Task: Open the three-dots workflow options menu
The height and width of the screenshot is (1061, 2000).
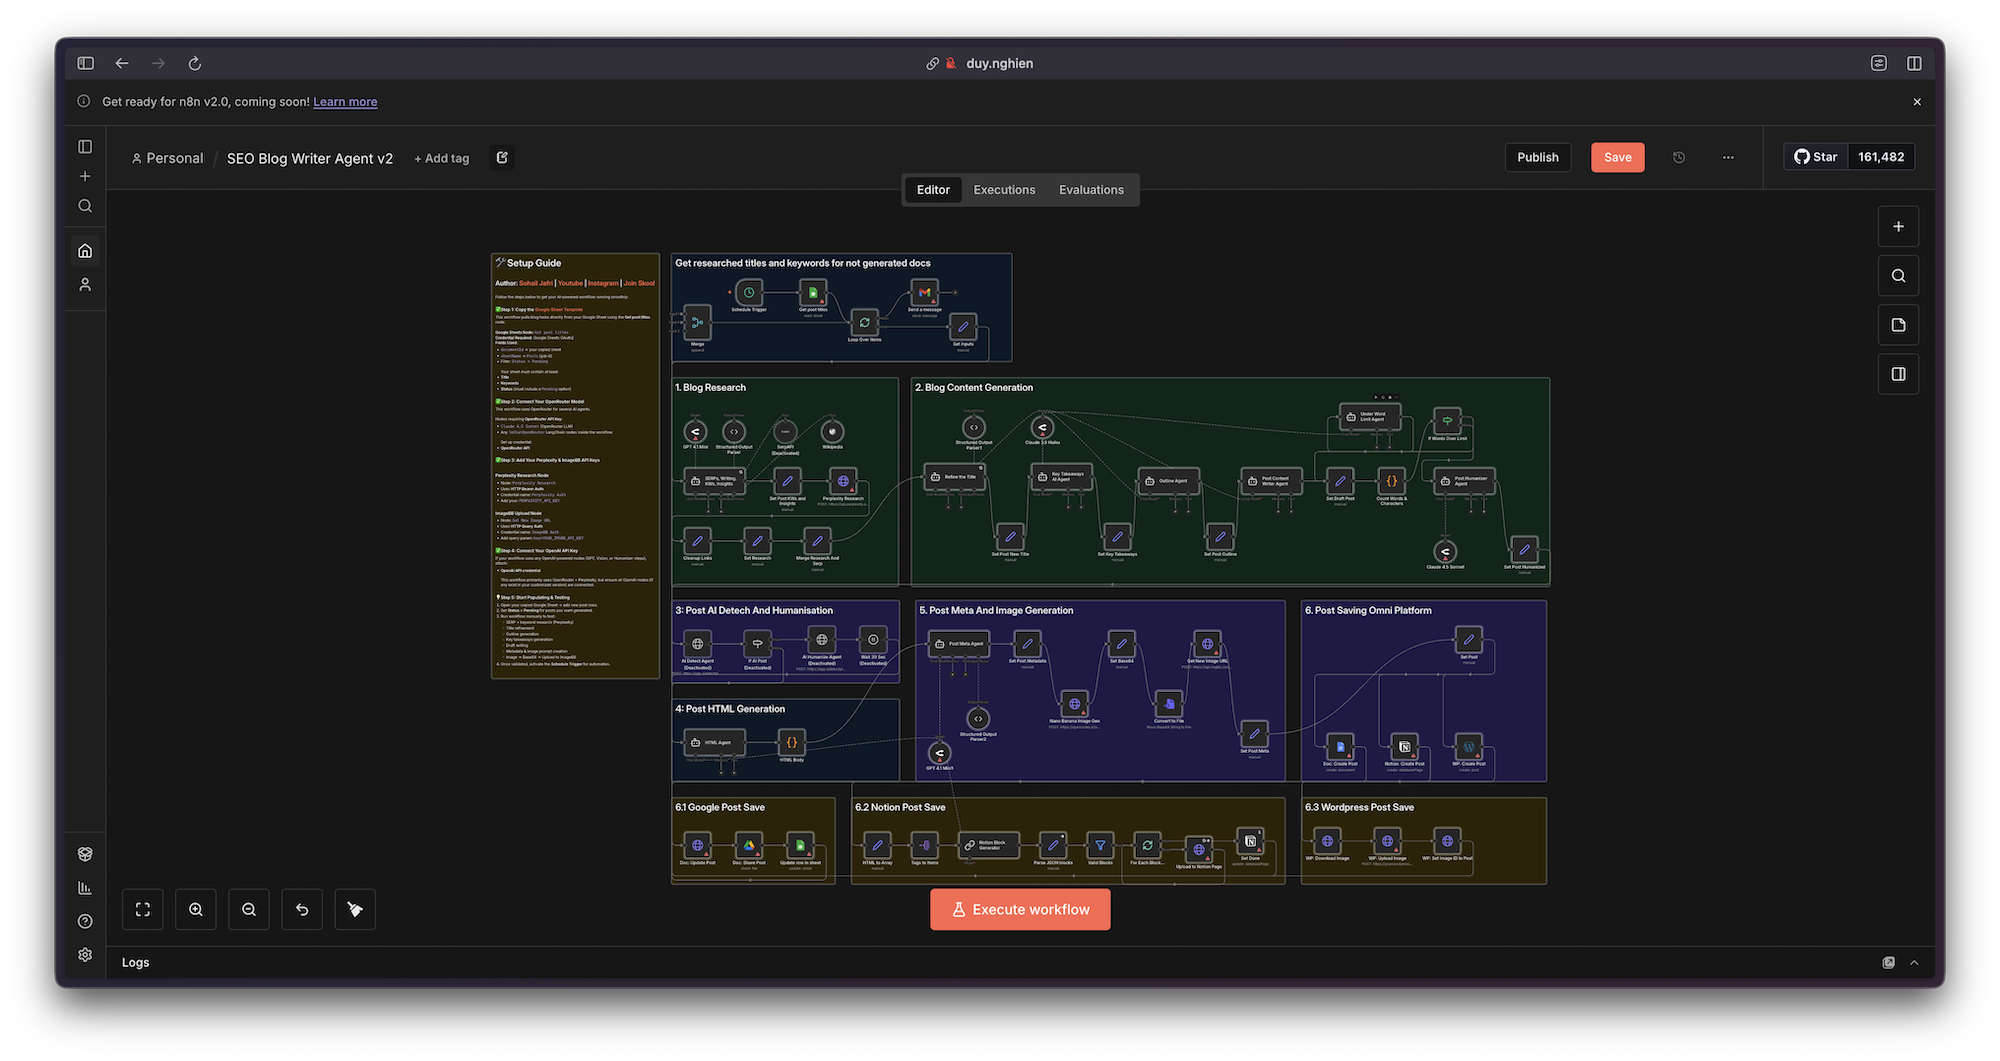Action: coord(1728,157)
